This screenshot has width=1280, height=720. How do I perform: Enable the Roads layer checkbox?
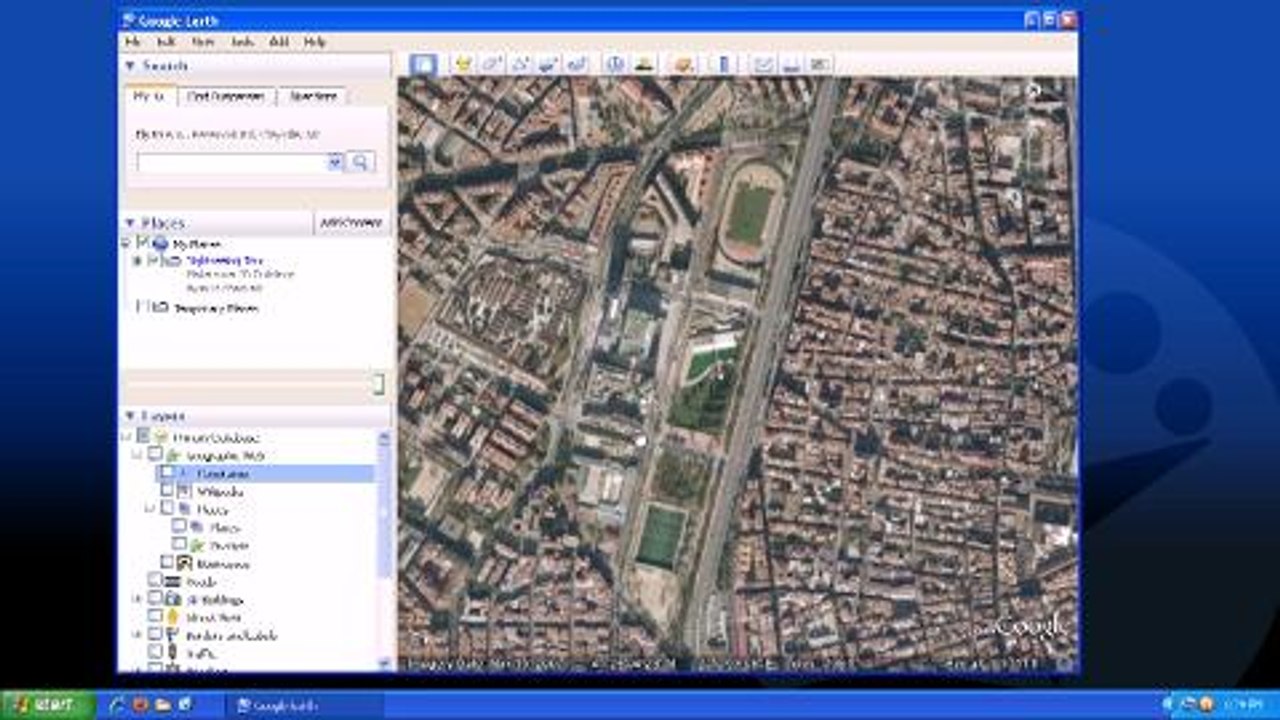(155, 582)
